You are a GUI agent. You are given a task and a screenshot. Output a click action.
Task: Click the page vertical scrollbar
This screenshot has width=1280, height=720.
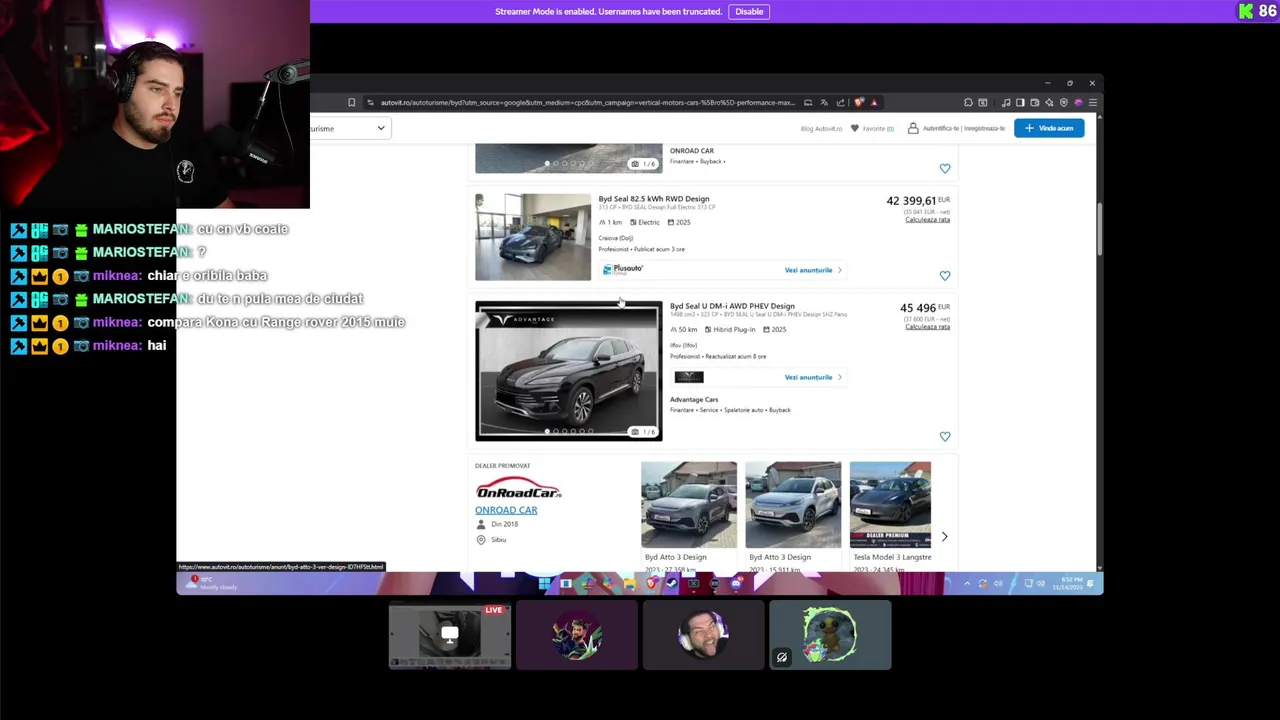tap(1099, 230)
